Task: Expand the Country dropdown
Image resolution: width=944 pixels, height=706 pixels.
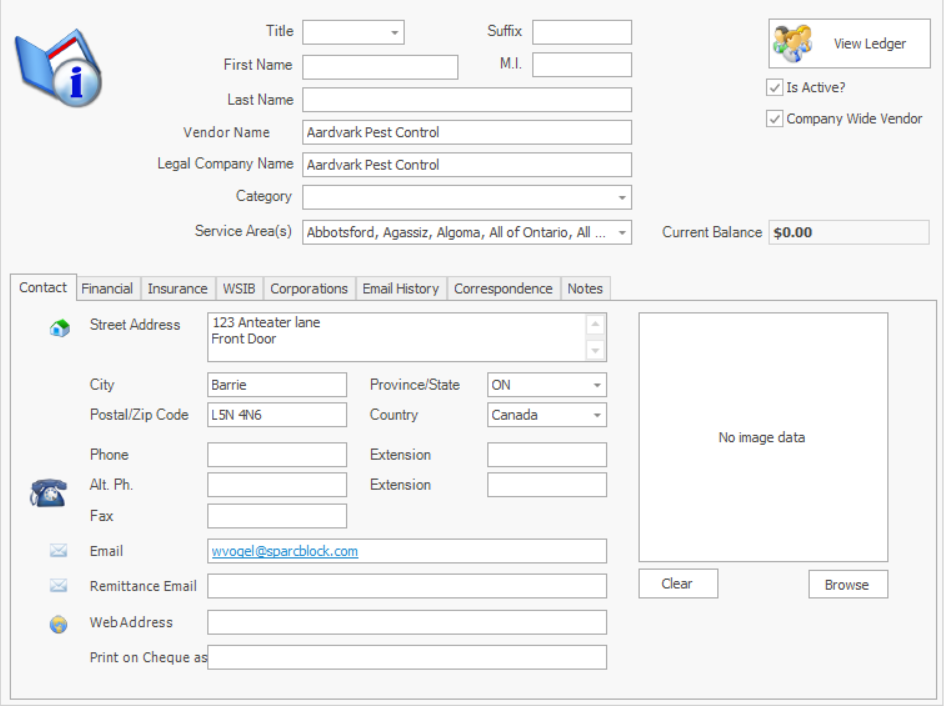Action: click(597, 415)
